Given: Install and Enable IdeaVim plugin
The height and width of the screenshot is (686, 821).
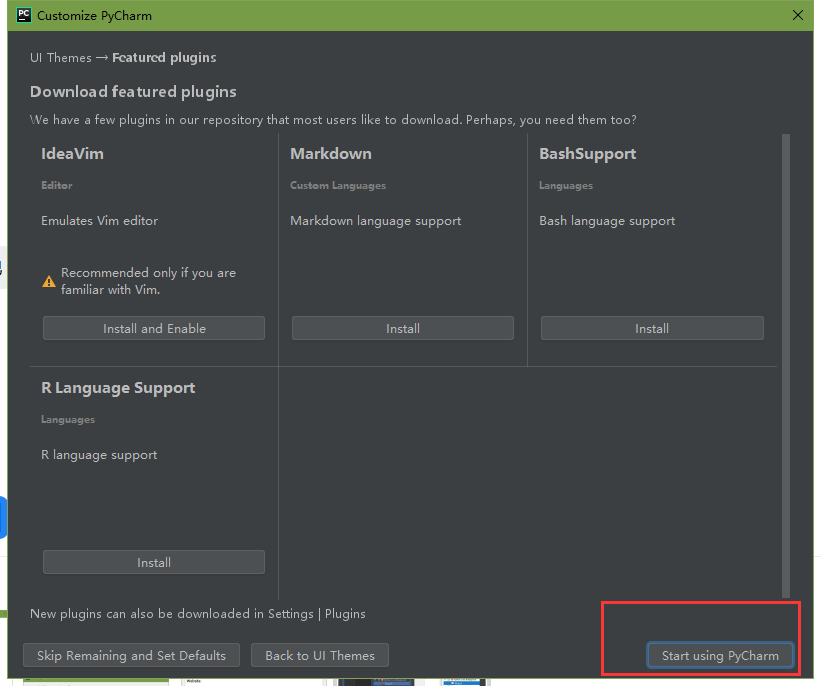Looking at the screenshot, I should [154, 328].
